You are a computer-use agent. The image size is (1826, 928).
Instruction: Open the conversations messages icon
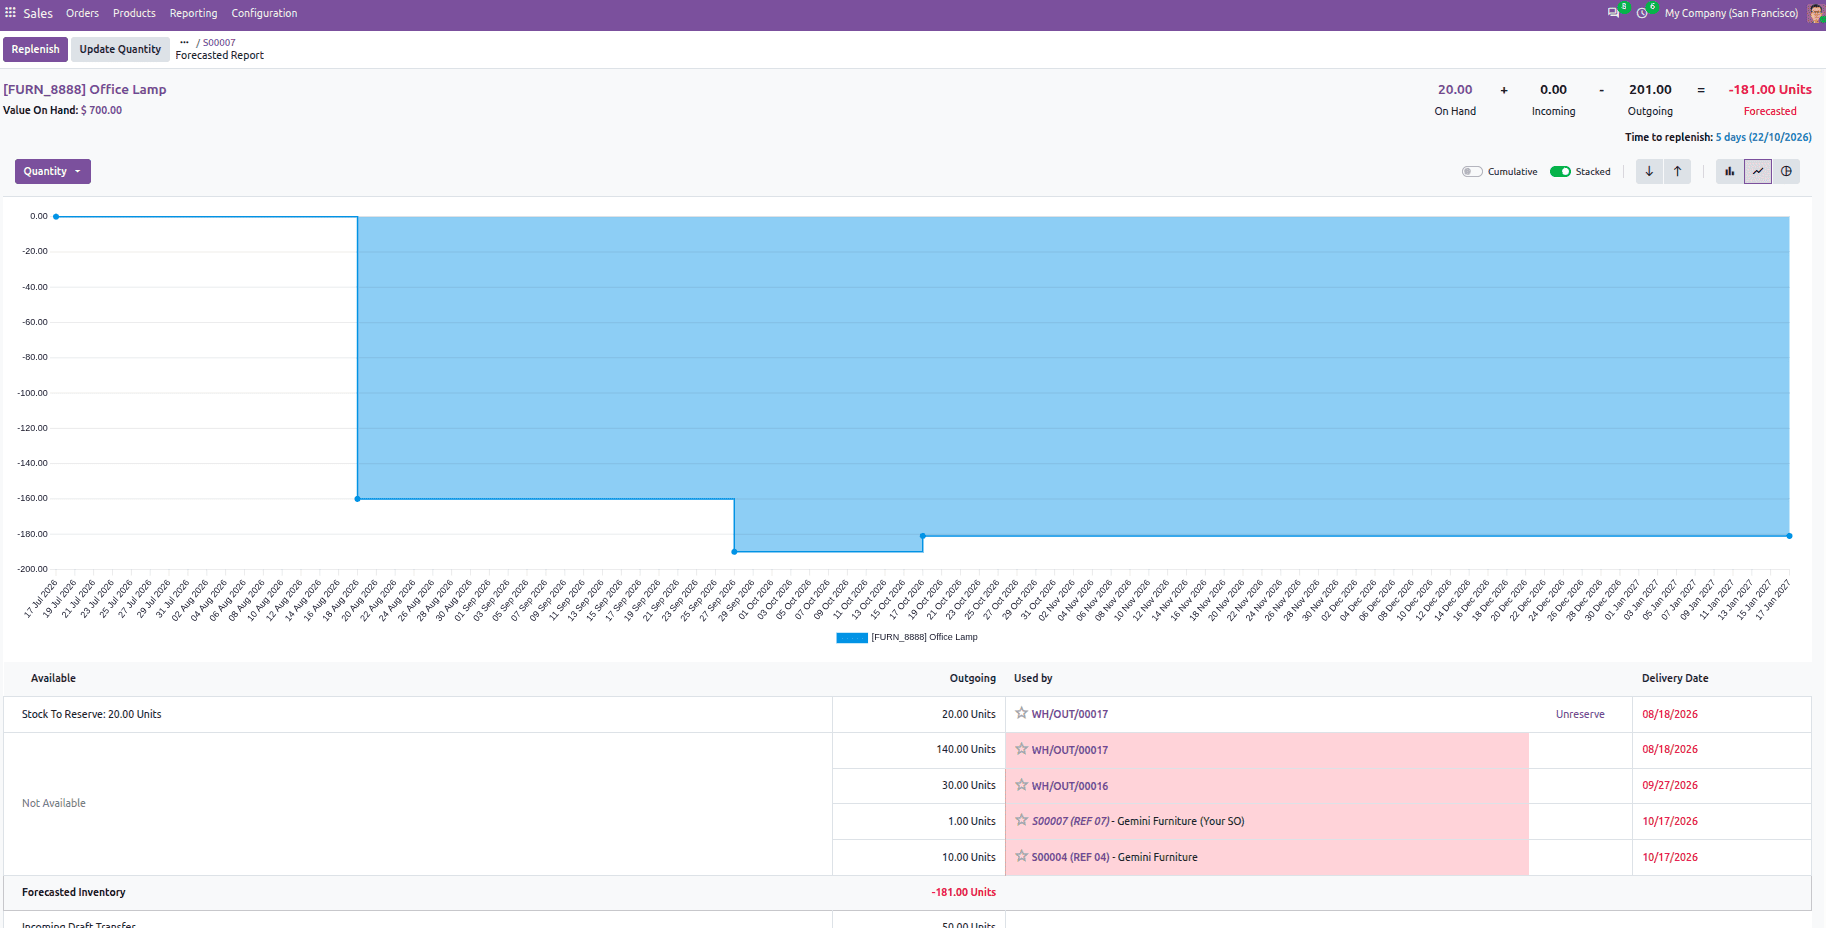pos(1613,13)
